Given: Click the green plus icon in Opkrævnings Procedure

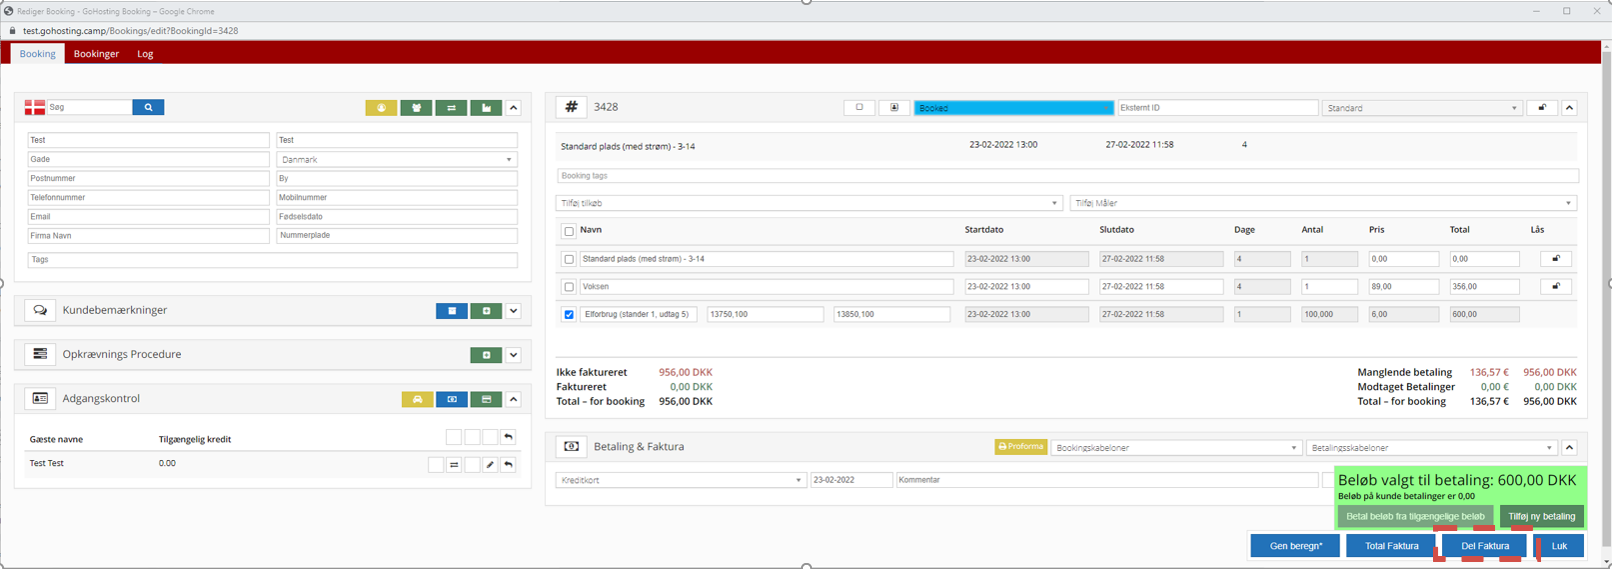Looking at the screenshot, I should point(486,355).
